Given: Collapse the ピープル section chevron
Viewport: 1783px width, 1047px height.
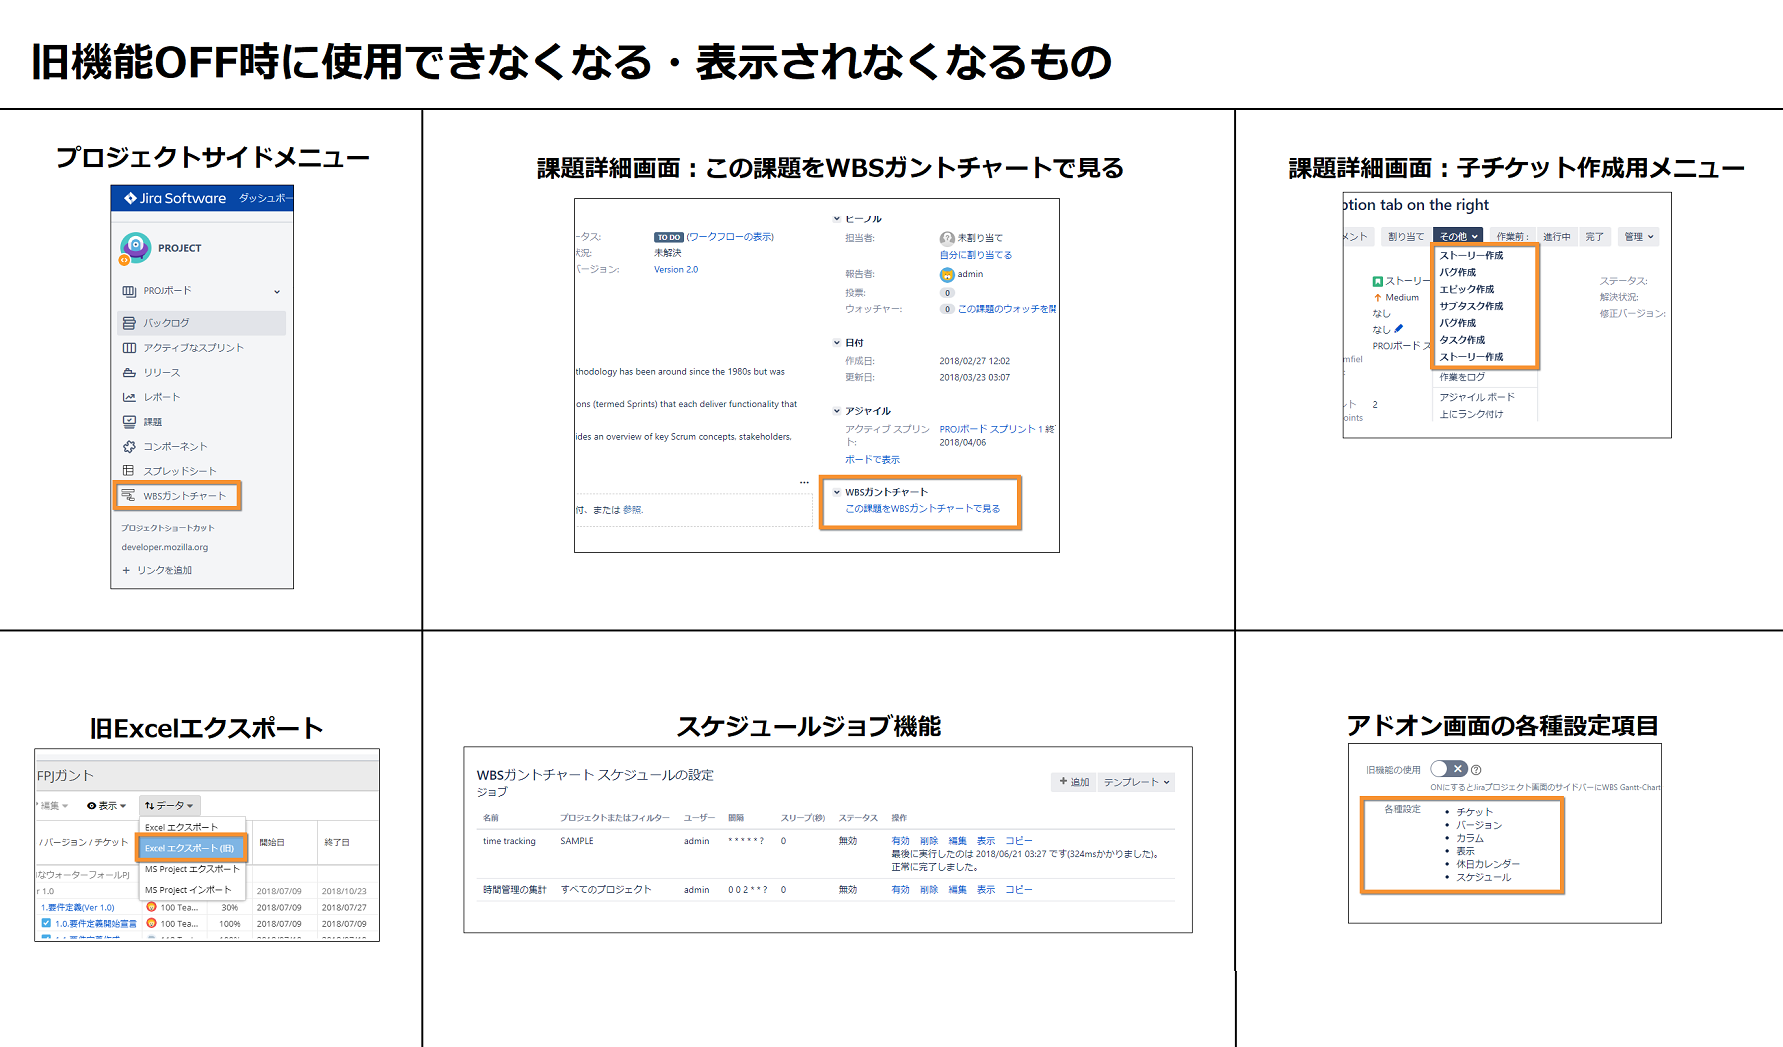Looking at the screenshot, I should coord(837,219).
